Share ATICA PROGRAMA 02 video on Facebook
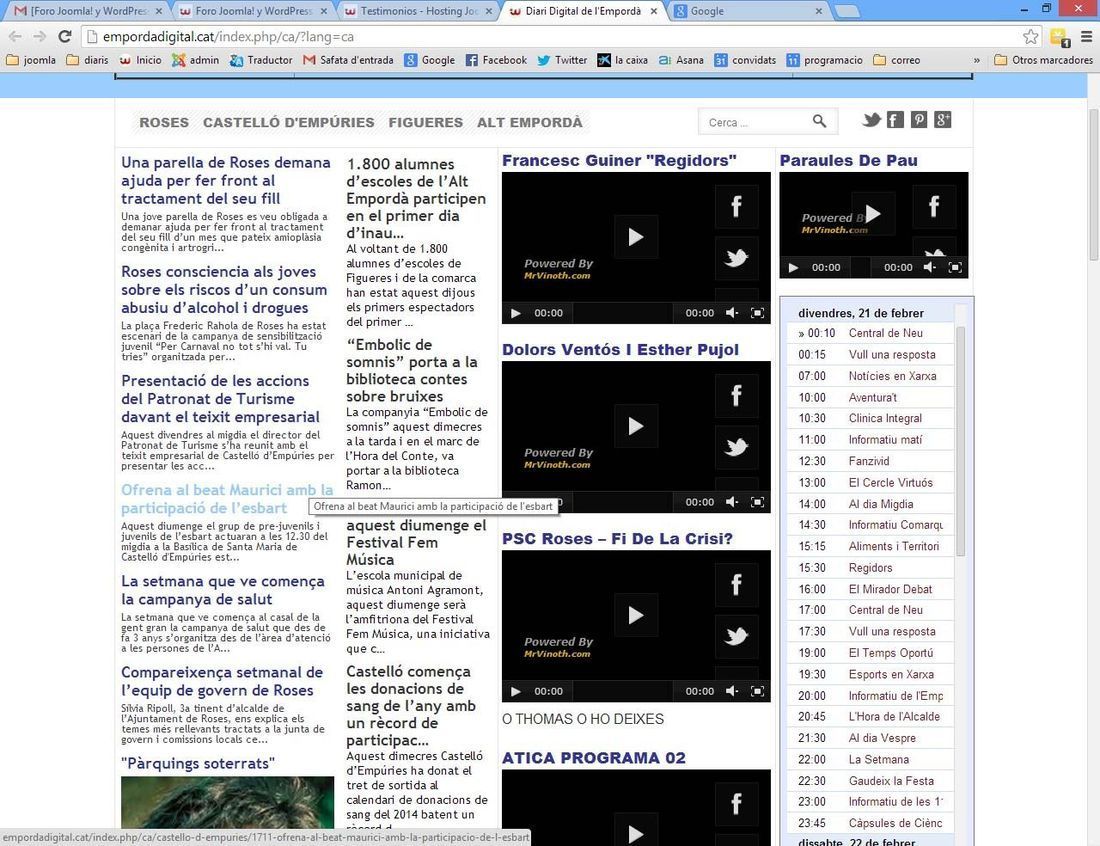Screen dimensions: 1100x846 [x=736, y=804]
